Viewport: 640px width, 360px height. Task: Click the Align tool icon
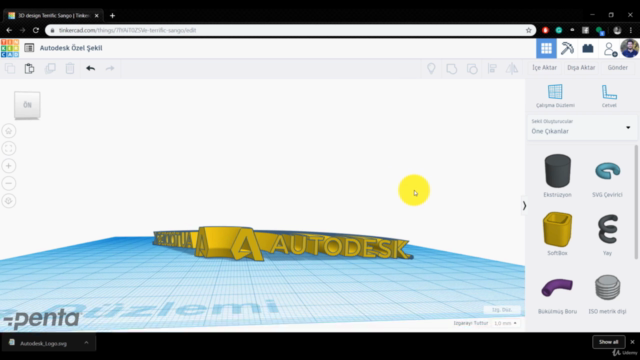492,69
